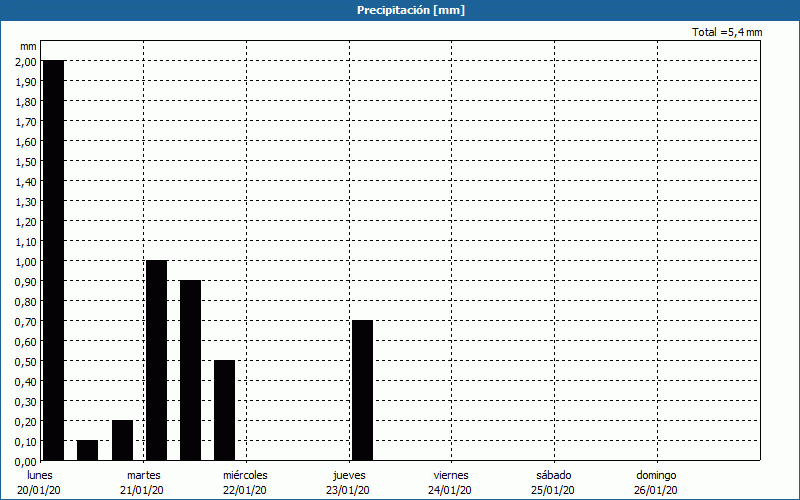The image size is (800, 500).
Task: Click the 1,80 y-axis value
Action: coord(26,102)
